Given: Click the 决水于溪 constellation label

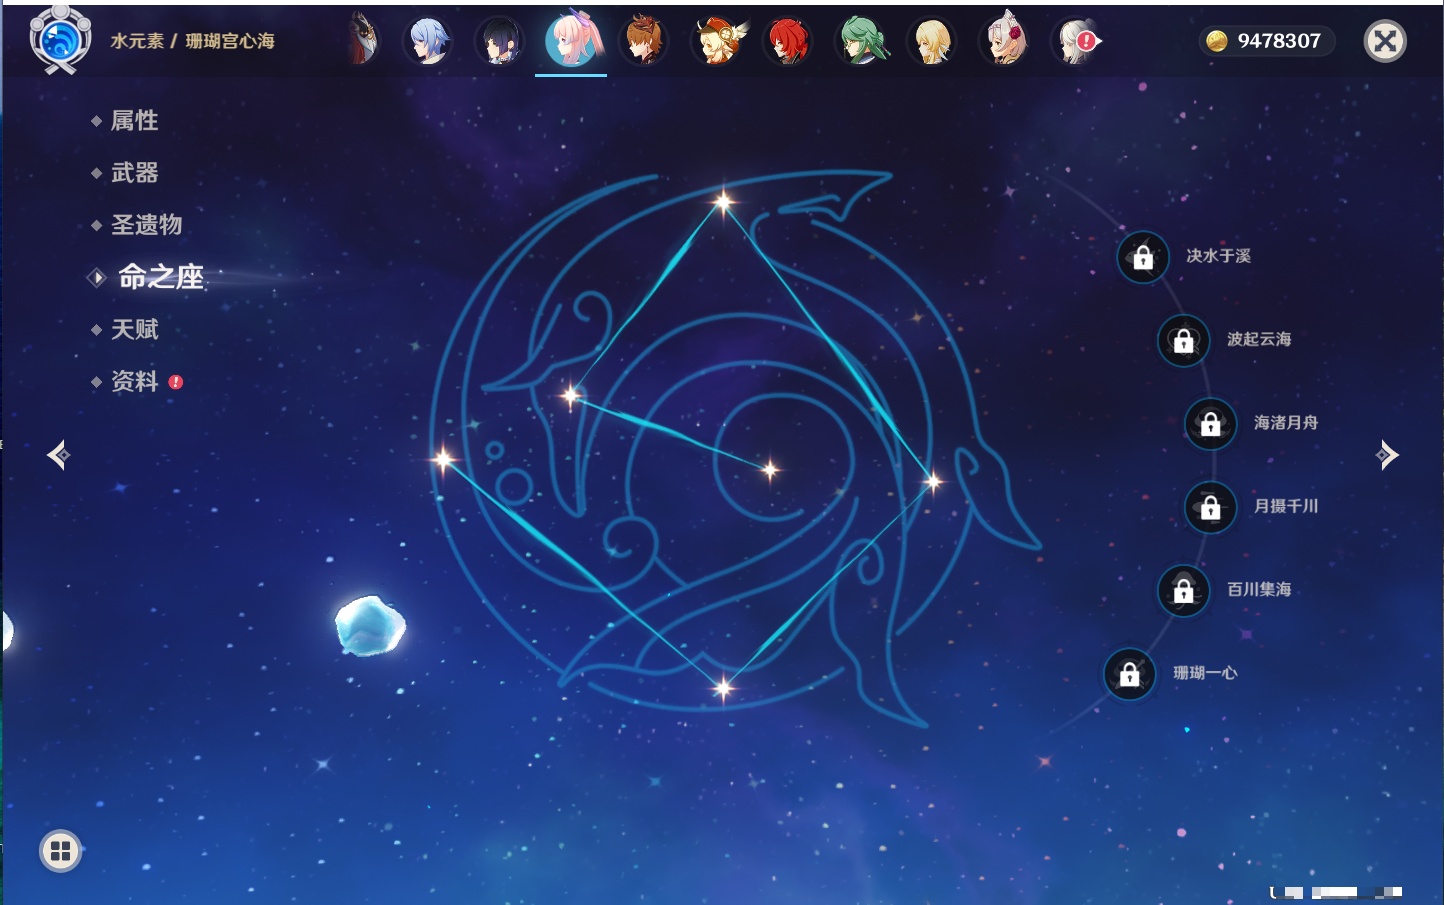Looking at the screenshot, I should pyautogui.click(x=1218, y=256).
